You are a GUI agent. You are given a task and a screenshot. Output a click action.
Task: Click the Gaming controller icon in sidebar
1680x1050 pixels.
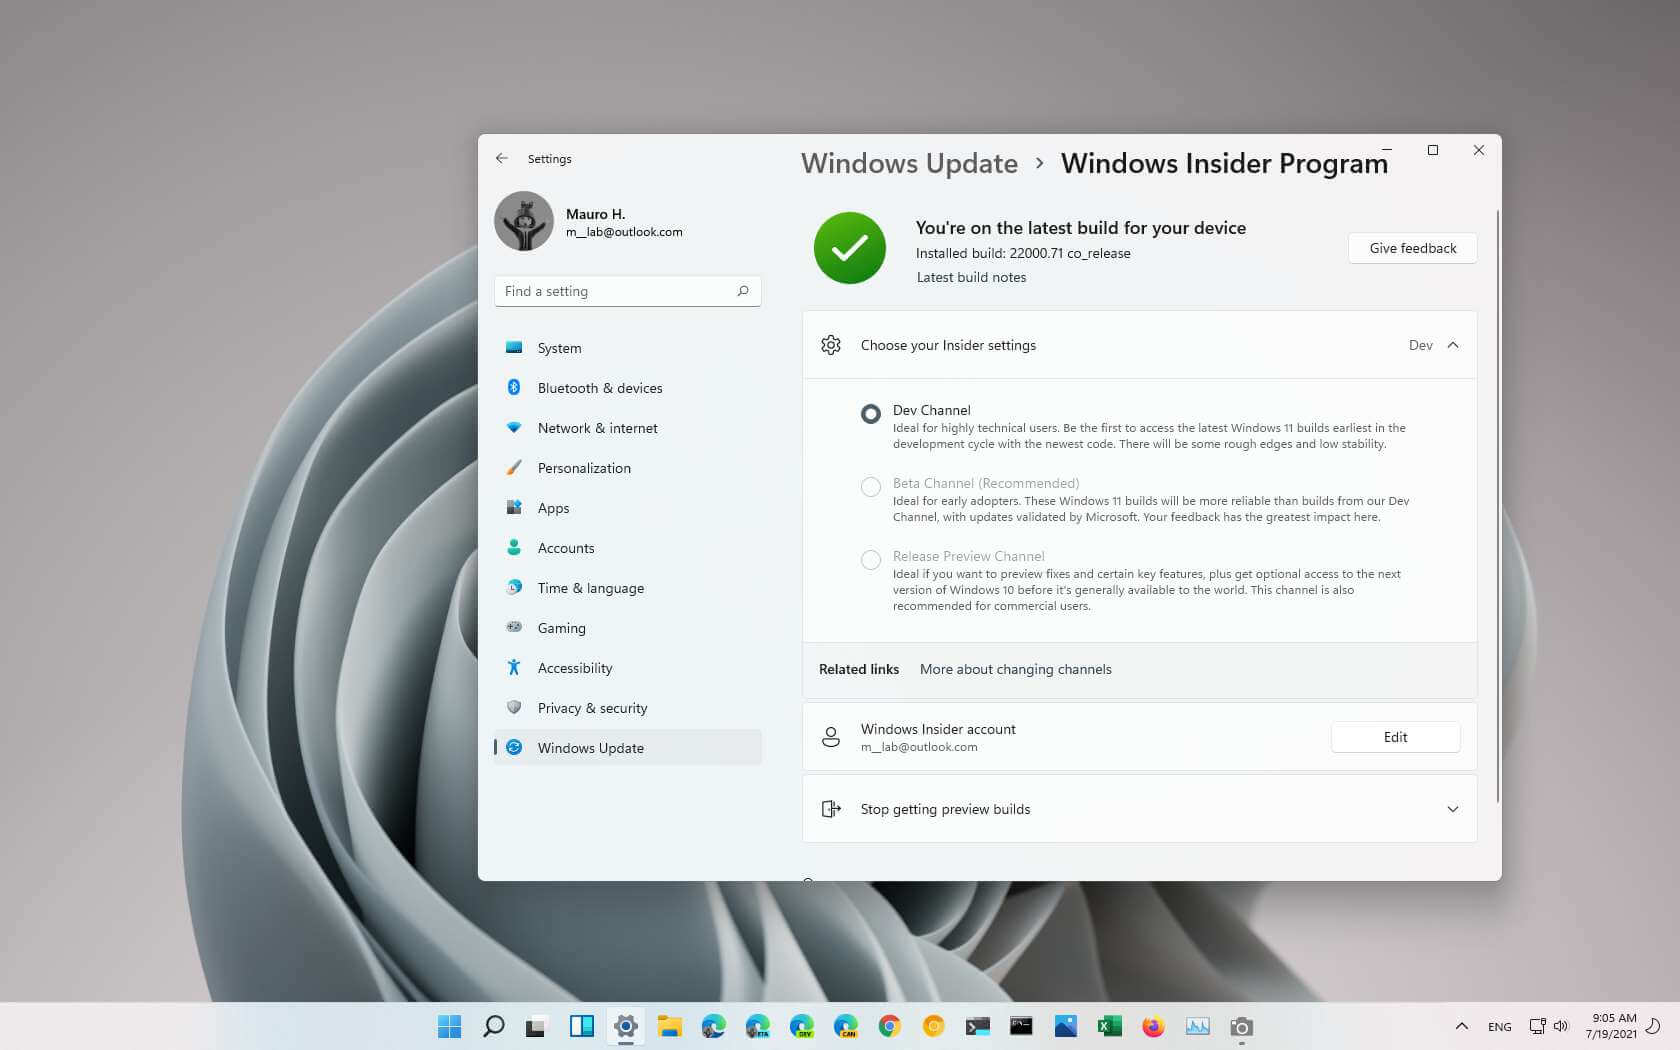pyautogui.click(x=514, y=627)
